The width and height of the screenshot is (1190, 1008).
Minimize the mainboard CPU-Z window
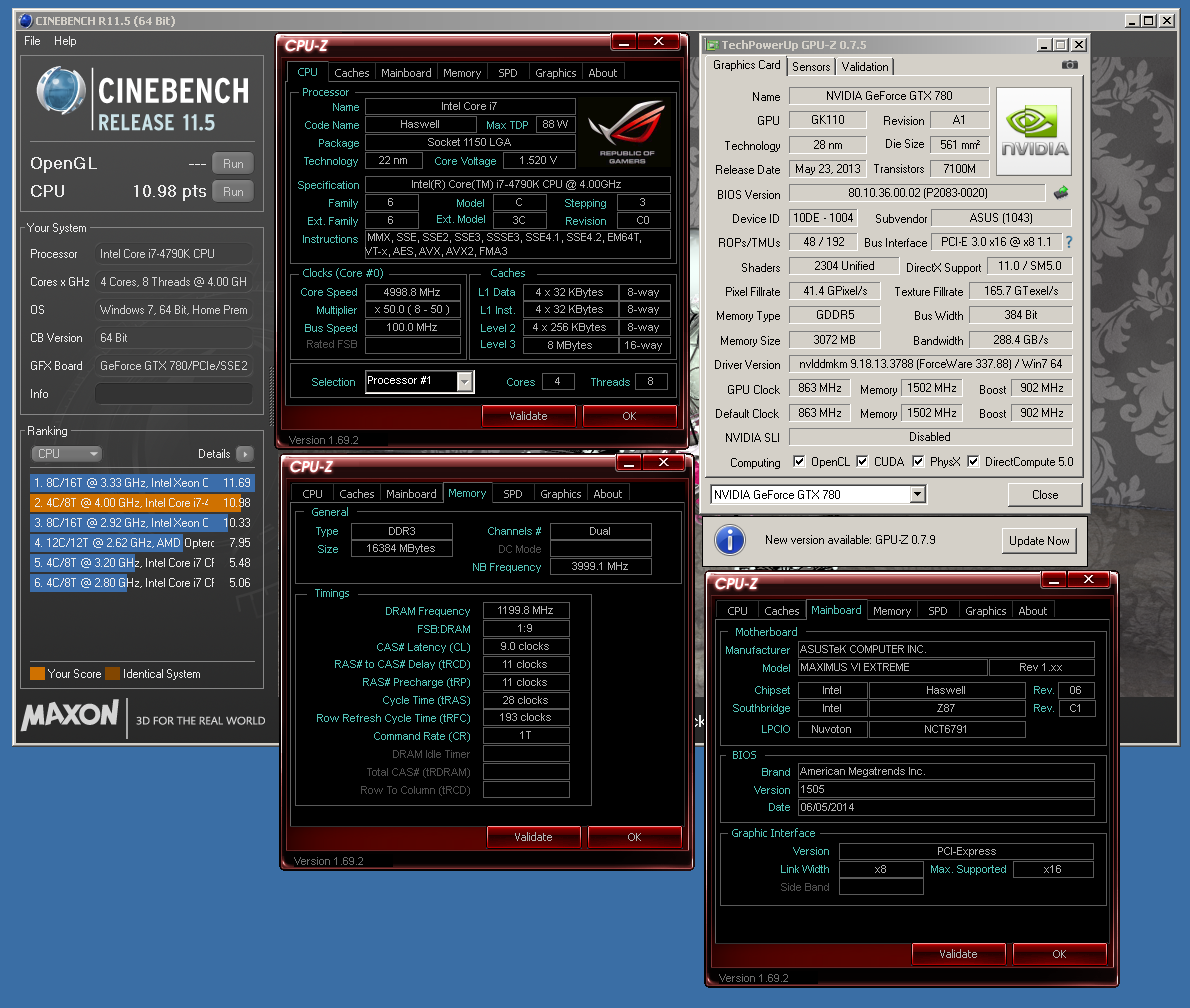(1053, 580)
